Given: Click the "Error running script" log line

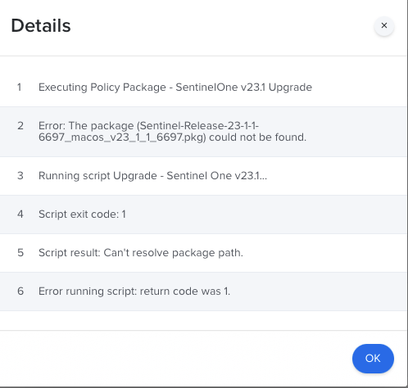Looking at the screenshot, I should 134,291.
